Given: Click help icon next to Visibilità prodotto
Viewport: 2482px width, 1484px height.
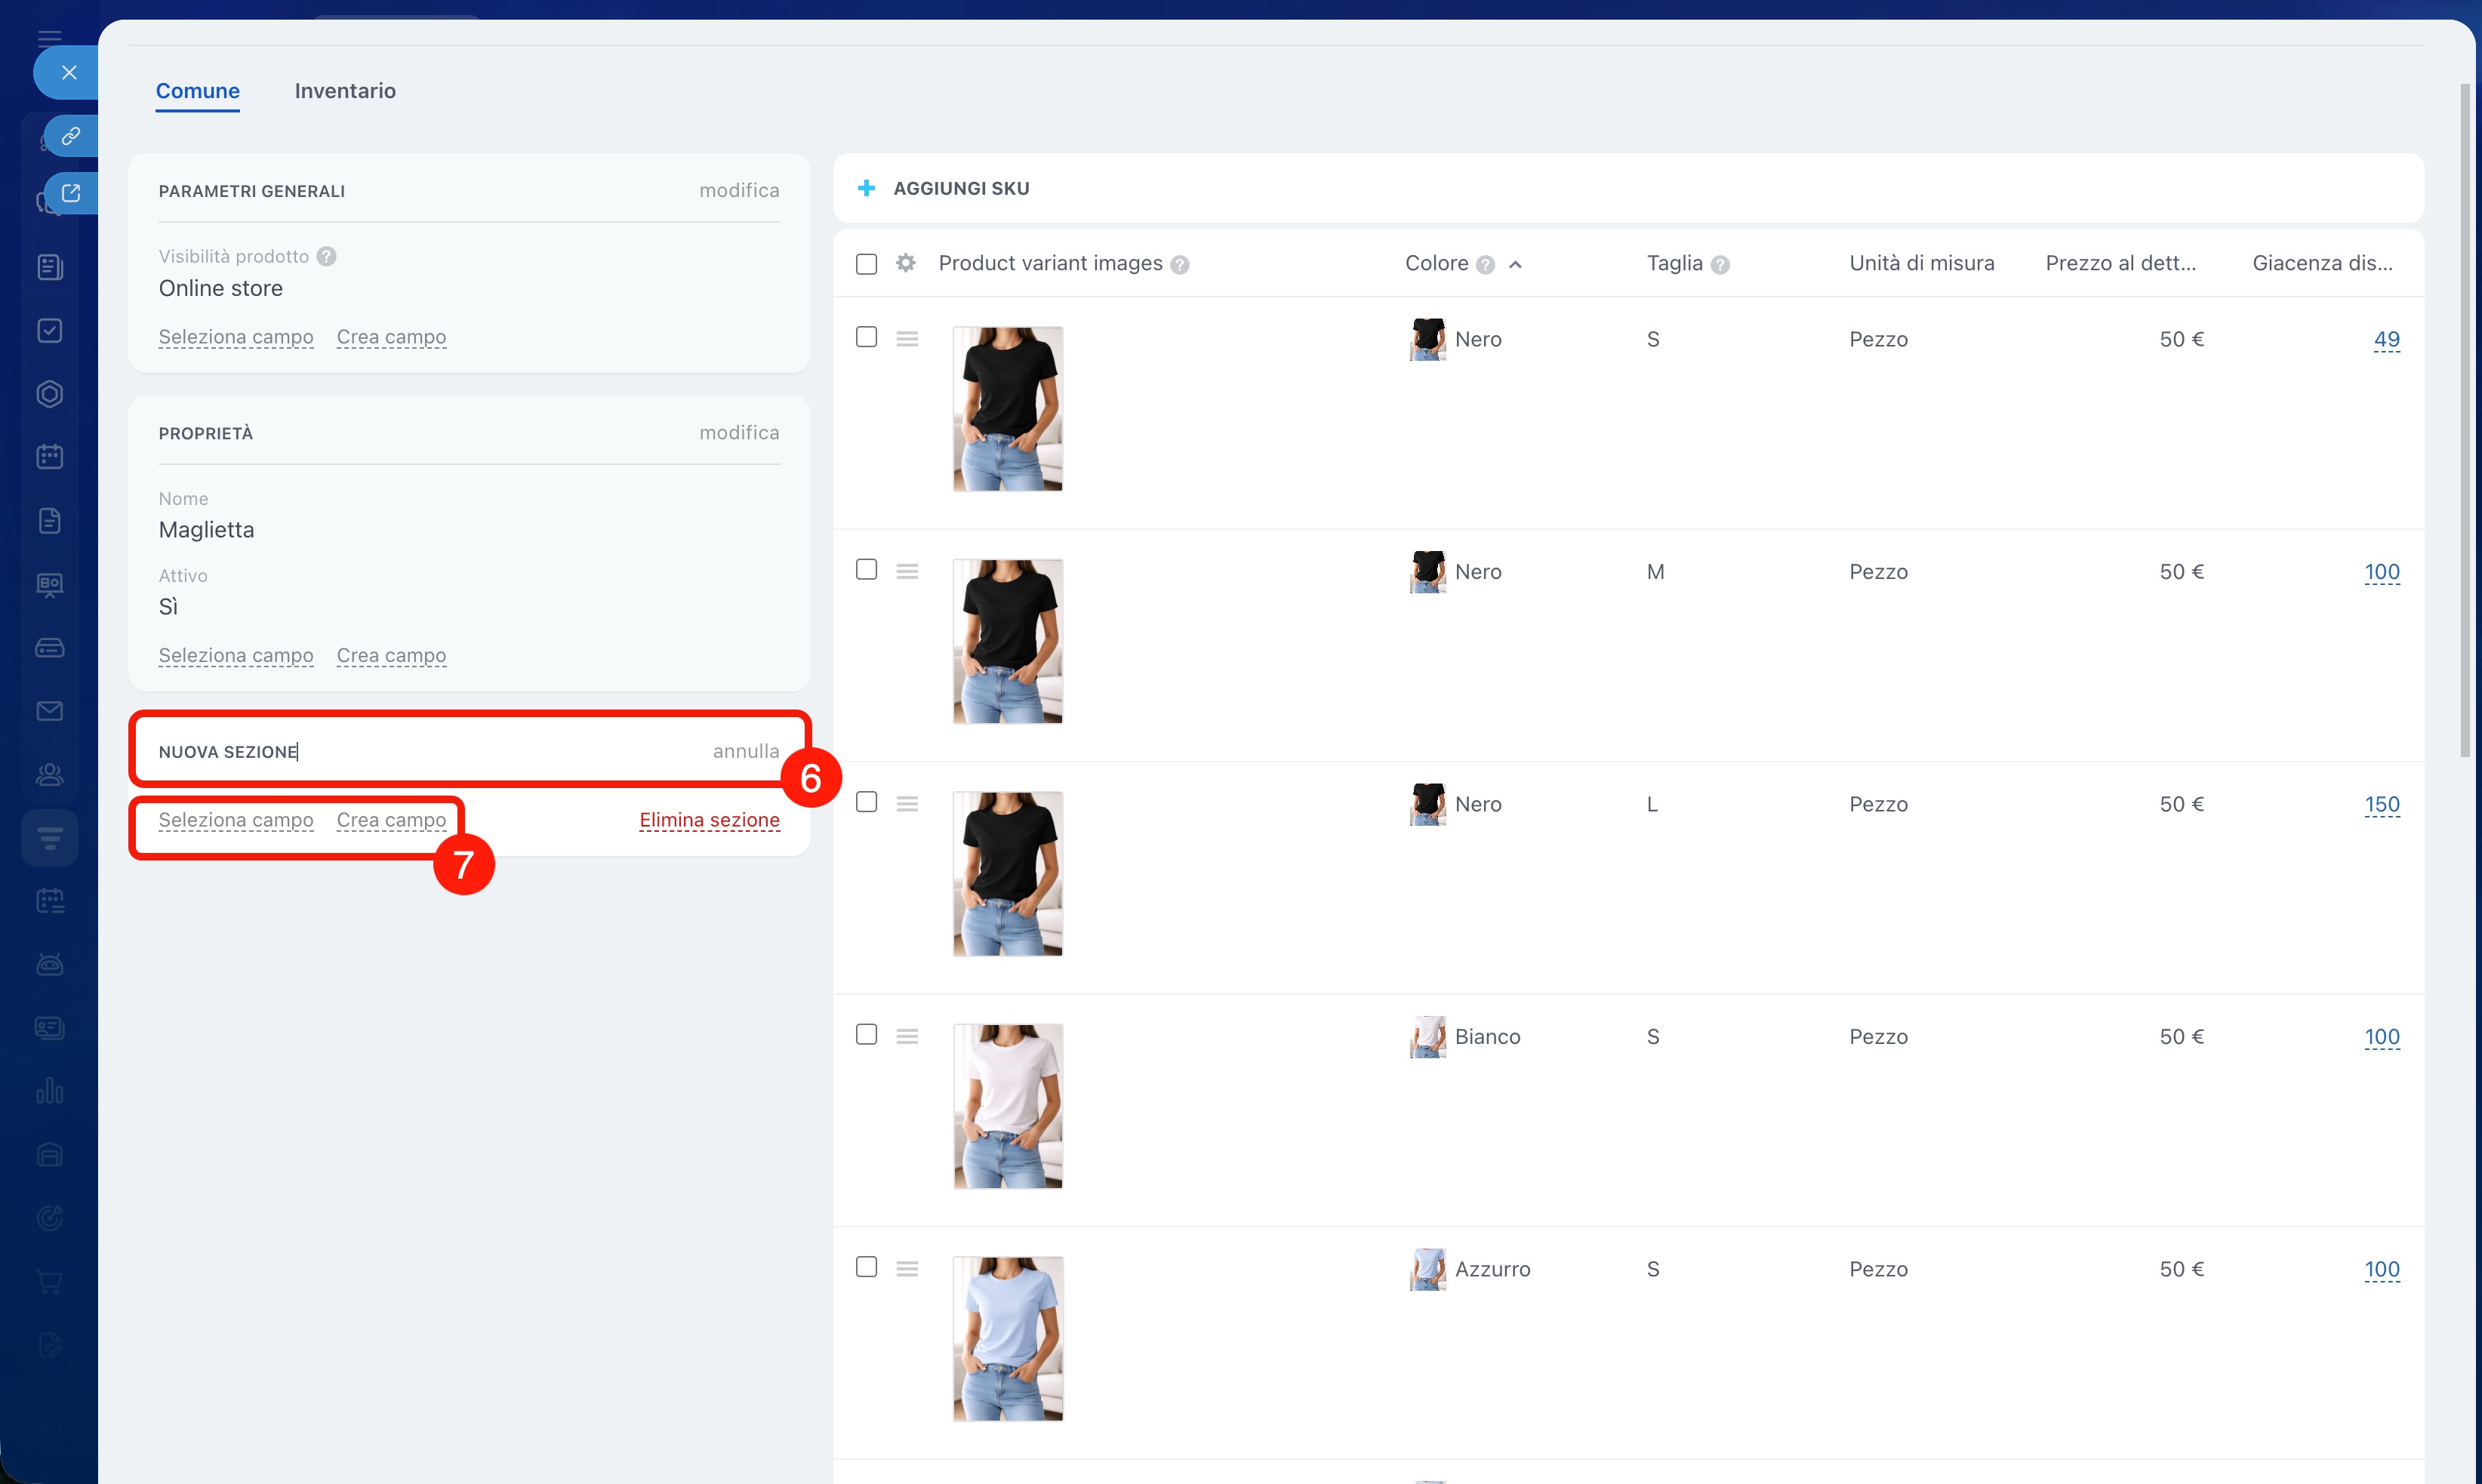Looking at the screenshot, I should pyautogui.click(x=326, y=257).
